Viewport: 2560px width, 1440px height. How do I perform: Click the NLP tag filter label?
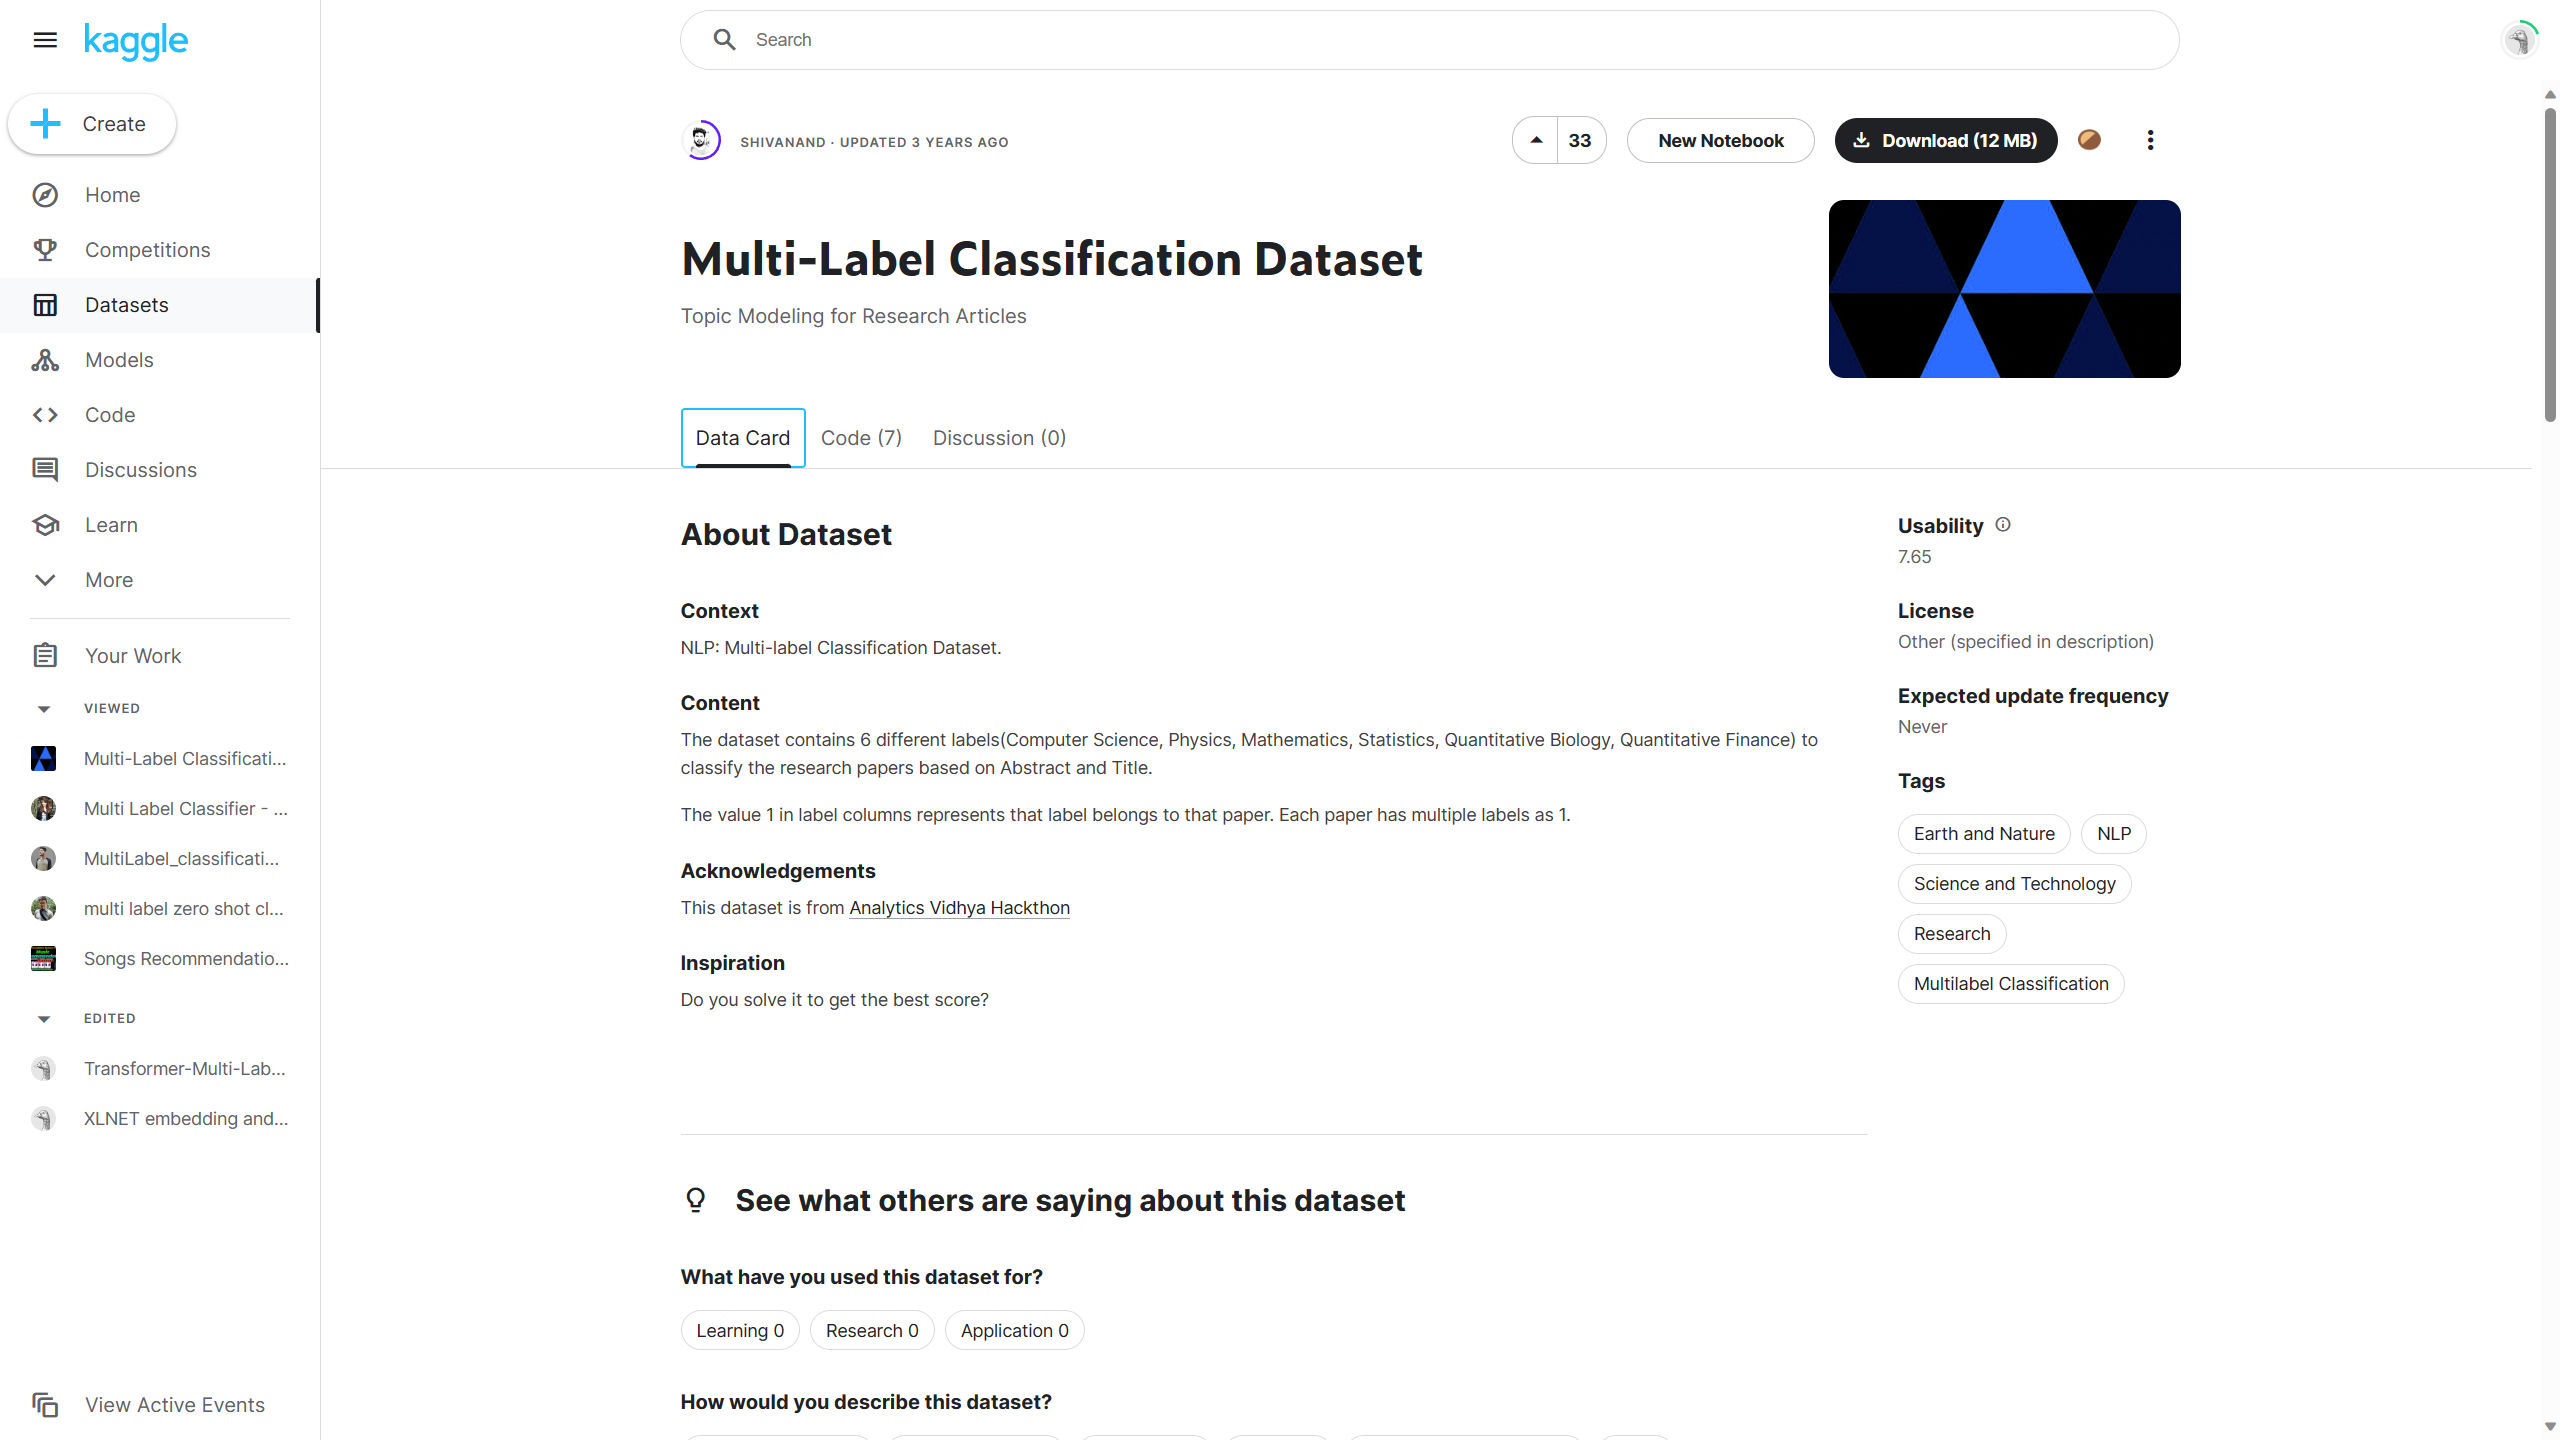click(2115, 832)
